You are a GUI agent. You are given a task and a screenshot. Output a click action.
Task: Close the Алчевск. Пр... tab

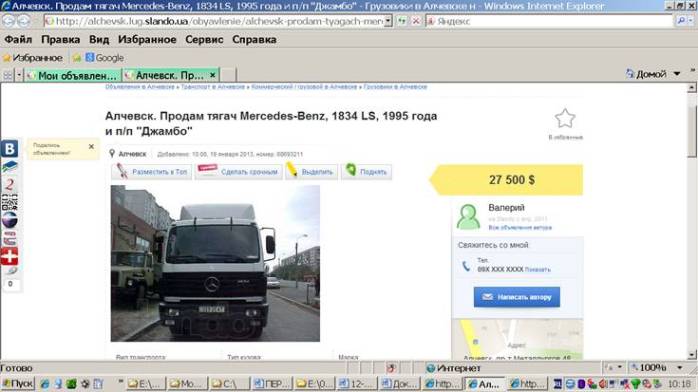click(x=213, y=75)
